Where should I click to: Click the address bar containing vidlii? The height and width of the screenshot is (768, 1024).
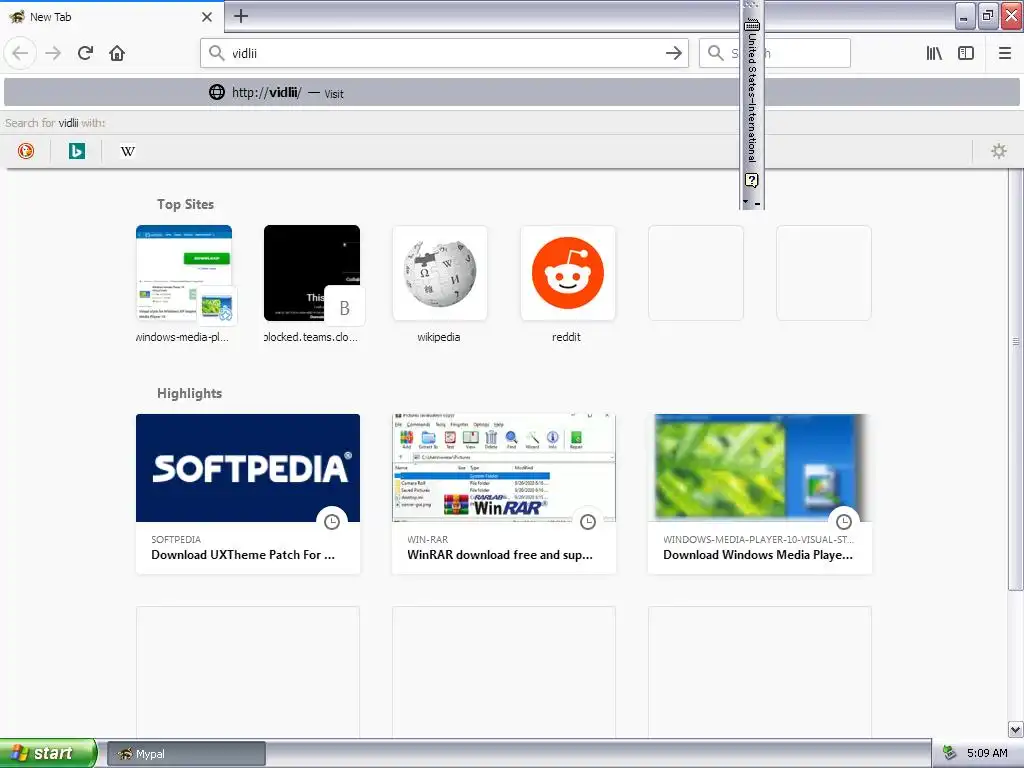click(x=444, y=53)
